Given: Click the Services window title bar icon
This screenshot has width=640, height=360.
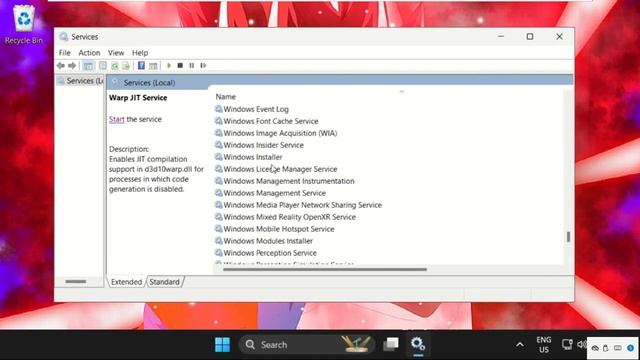Looking at the screenshot, I should coord(63,37).
